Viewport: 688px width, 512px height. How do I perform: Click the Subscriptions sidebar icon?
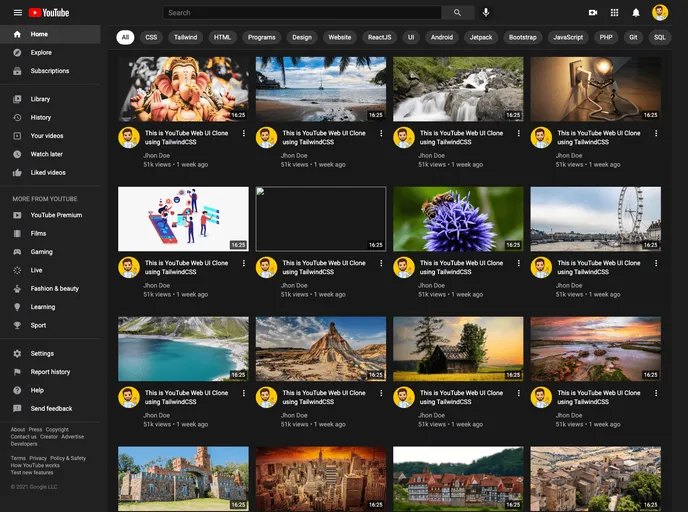click(x=17, y=71)
